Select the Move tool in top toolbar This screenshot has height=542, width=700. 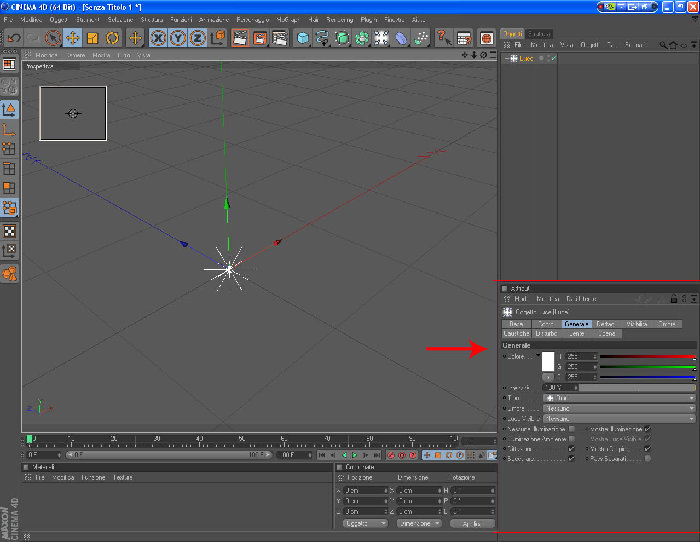click(x=72, y=38)
